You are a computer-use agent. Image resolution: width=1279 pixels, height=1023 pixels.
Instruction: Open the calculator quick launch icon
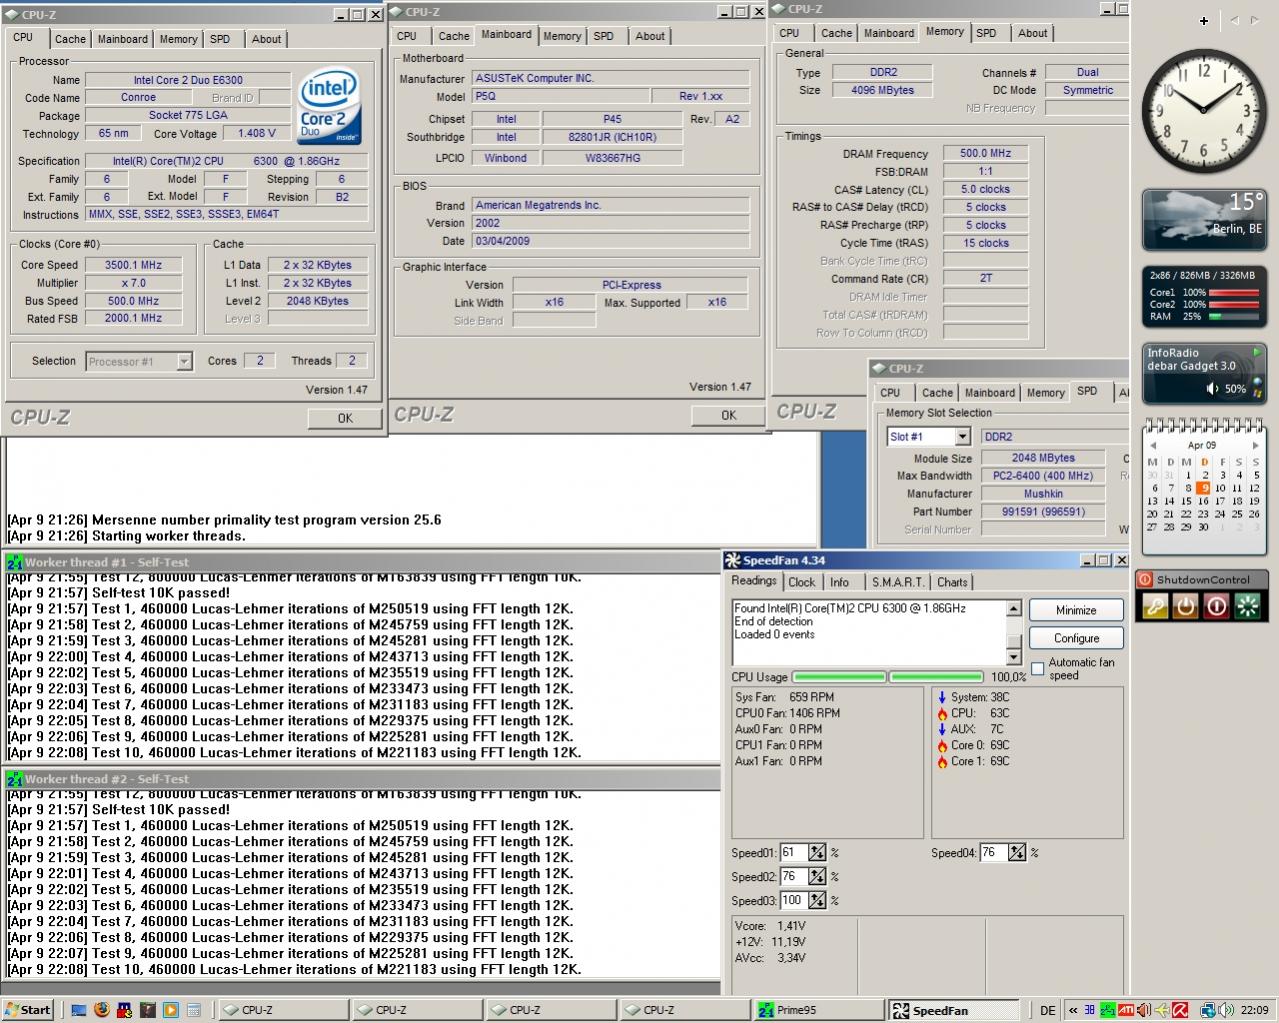[x=194, y=1010]
